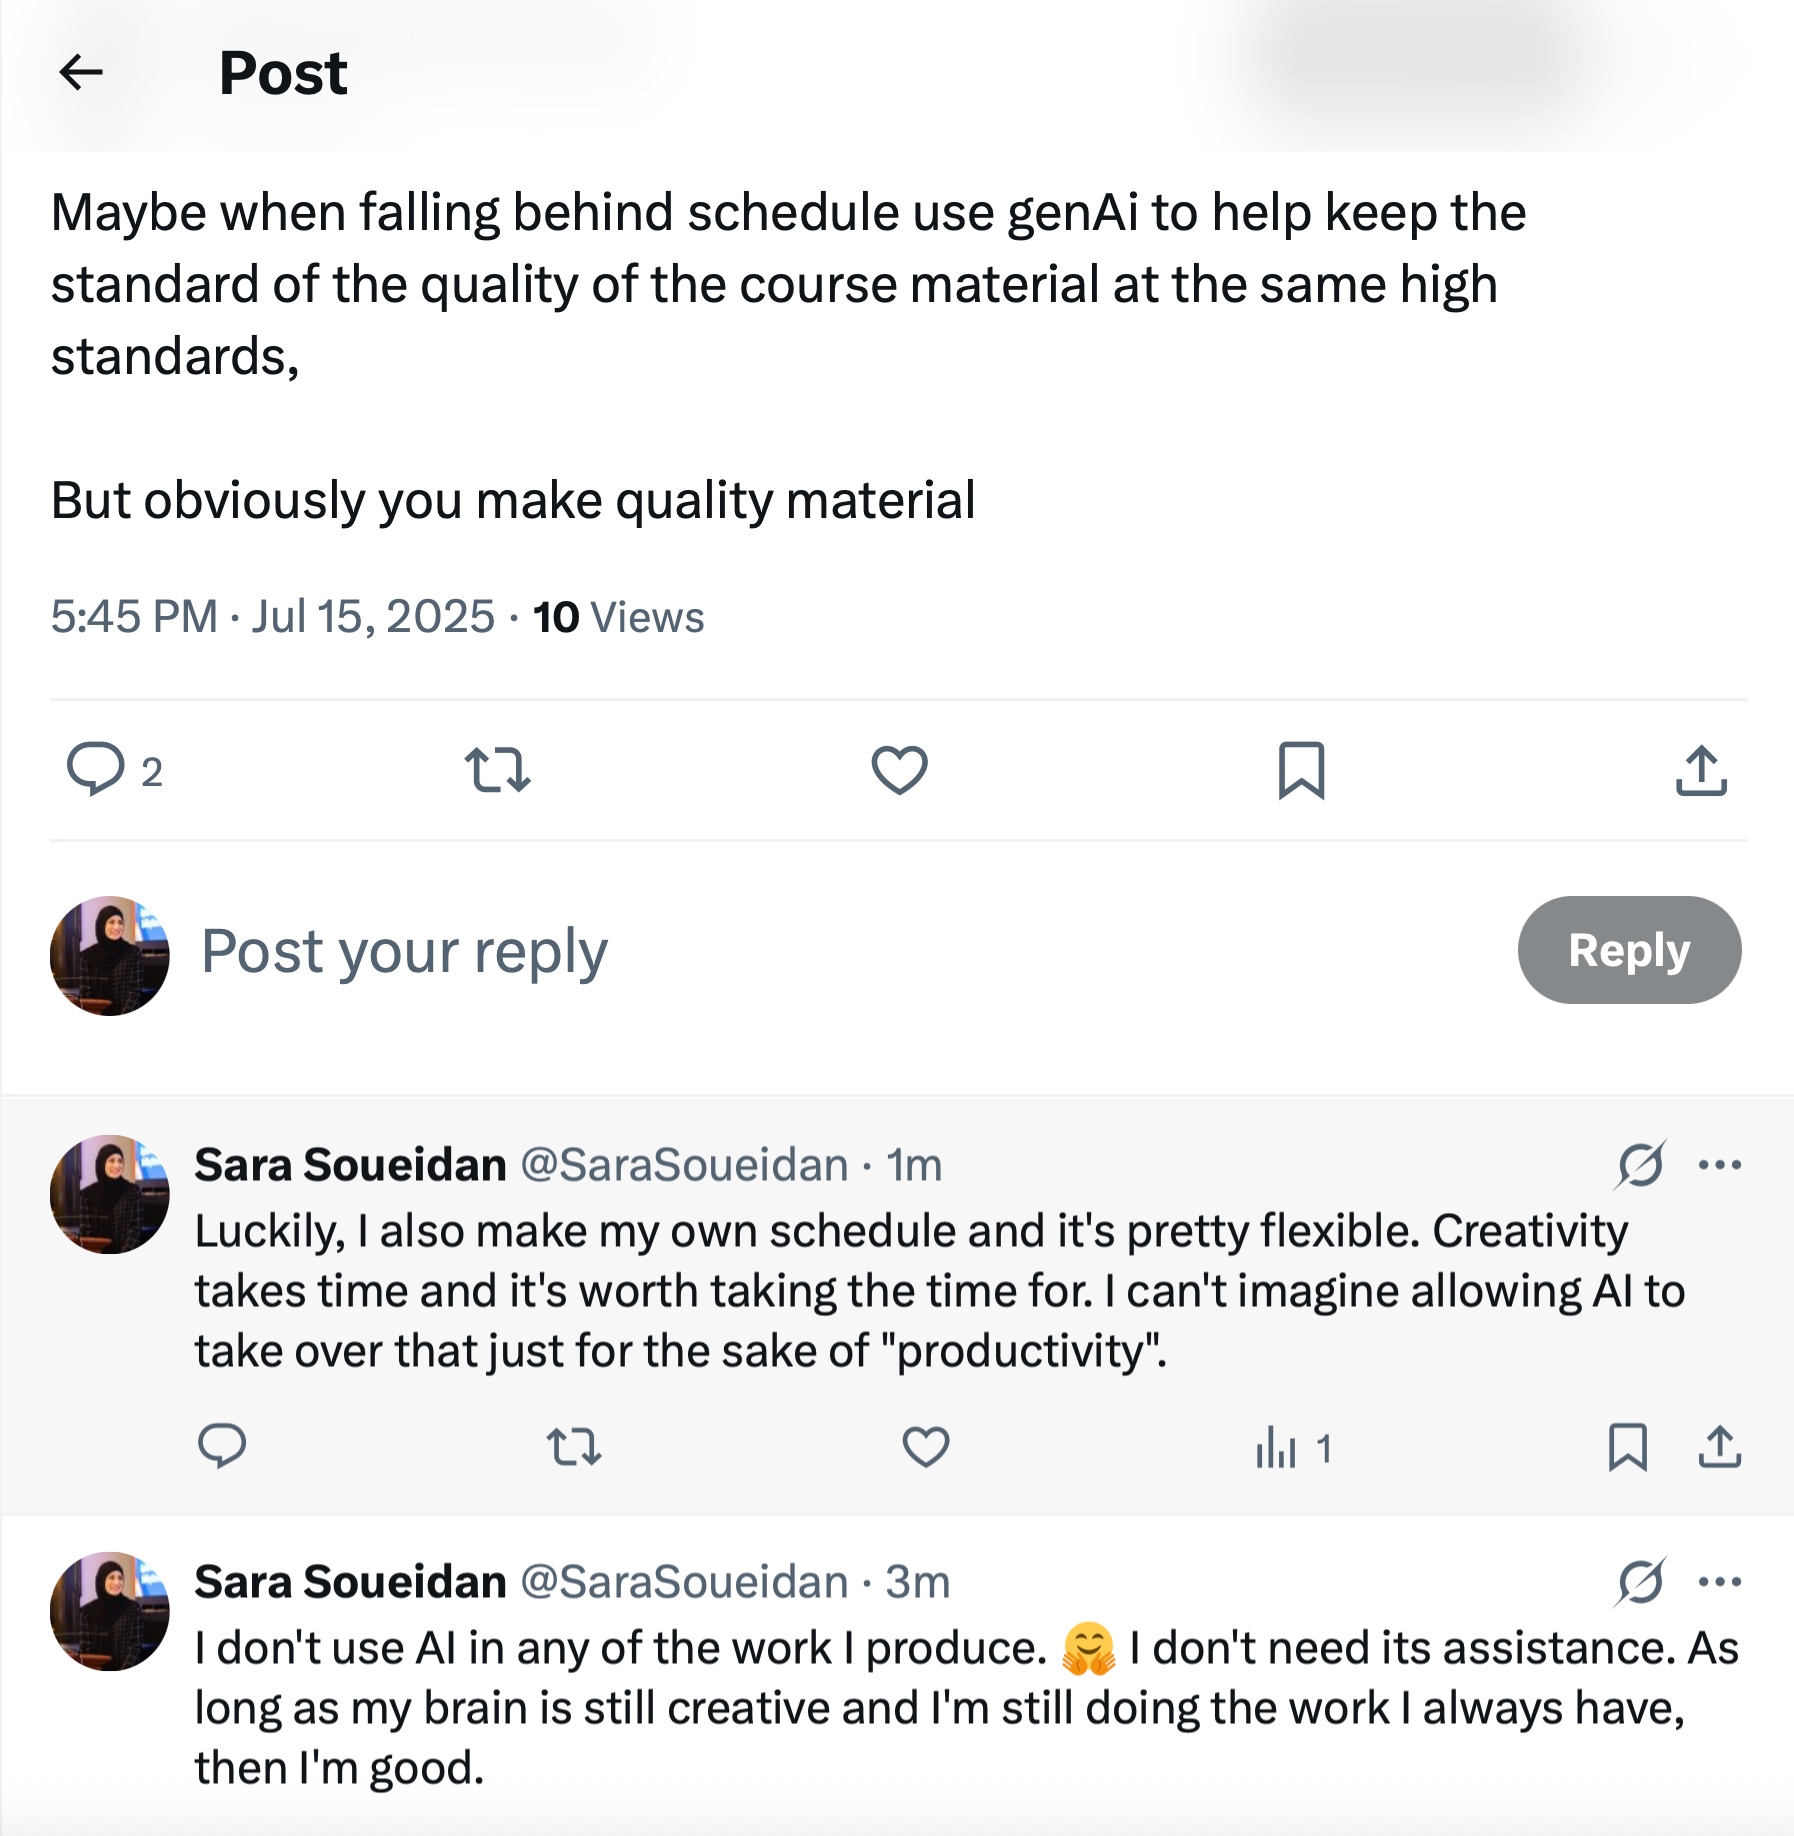Reply to the 1m Sara Soueidan reply
This screenshot has width=1794, height=1836.
tap(222, 1446)
